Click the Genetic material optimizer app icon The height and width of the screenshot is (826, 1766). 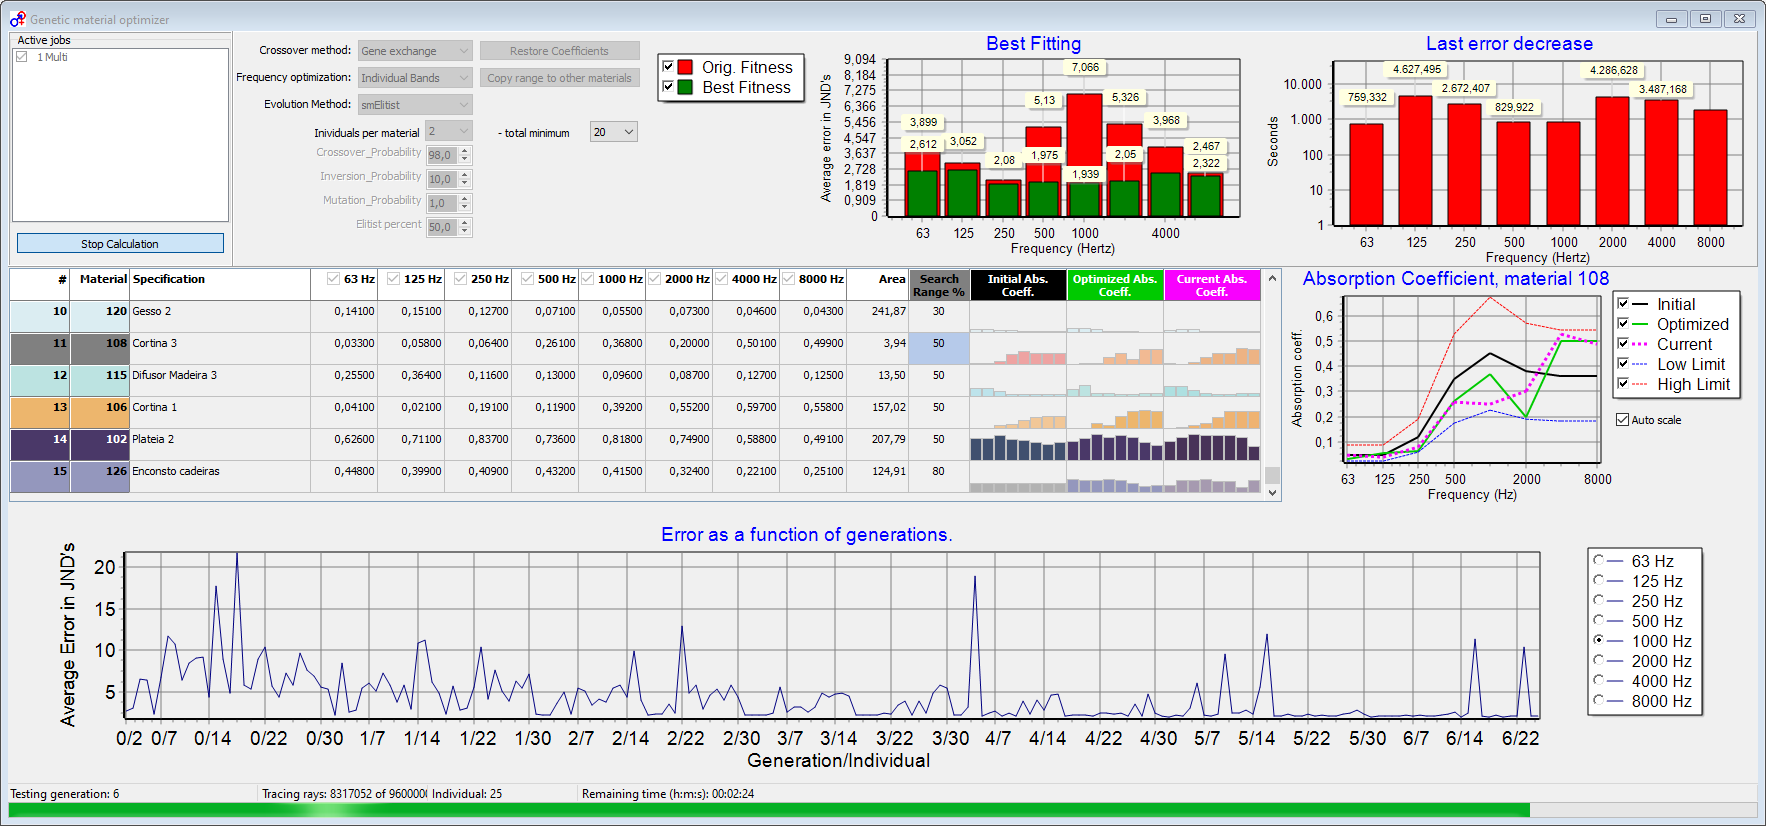pyautogui.click(x=17, y=19)
